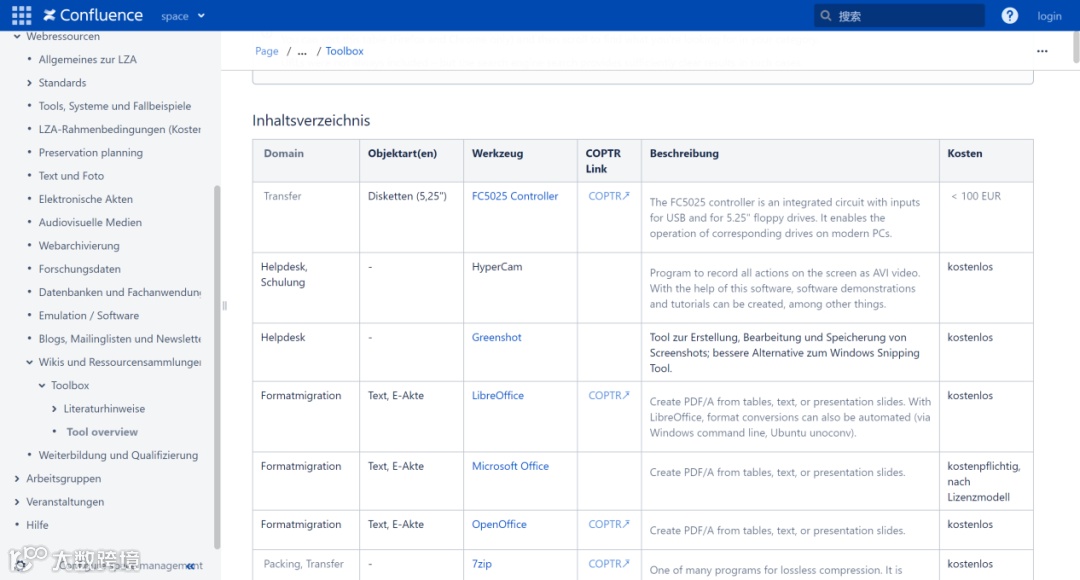
Task: Open Webarchivierung page
Action: (x=79, y=246)
